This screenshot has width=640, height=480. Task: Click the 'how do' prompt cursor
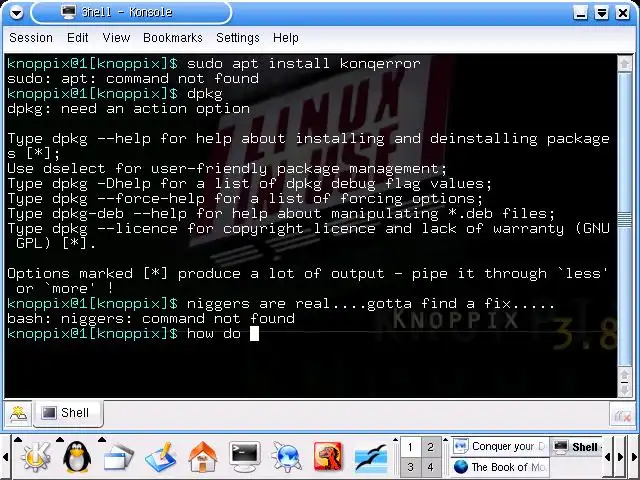254,334
